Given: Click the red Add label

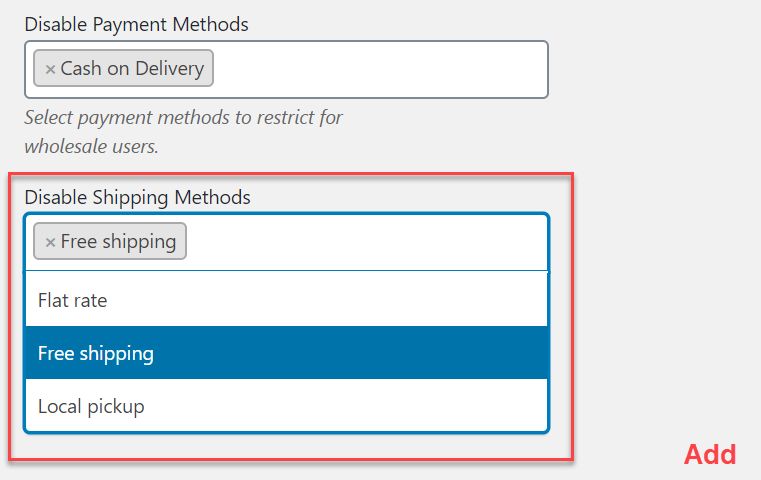Looking at the screenshot, I should [x=710, y=455].
